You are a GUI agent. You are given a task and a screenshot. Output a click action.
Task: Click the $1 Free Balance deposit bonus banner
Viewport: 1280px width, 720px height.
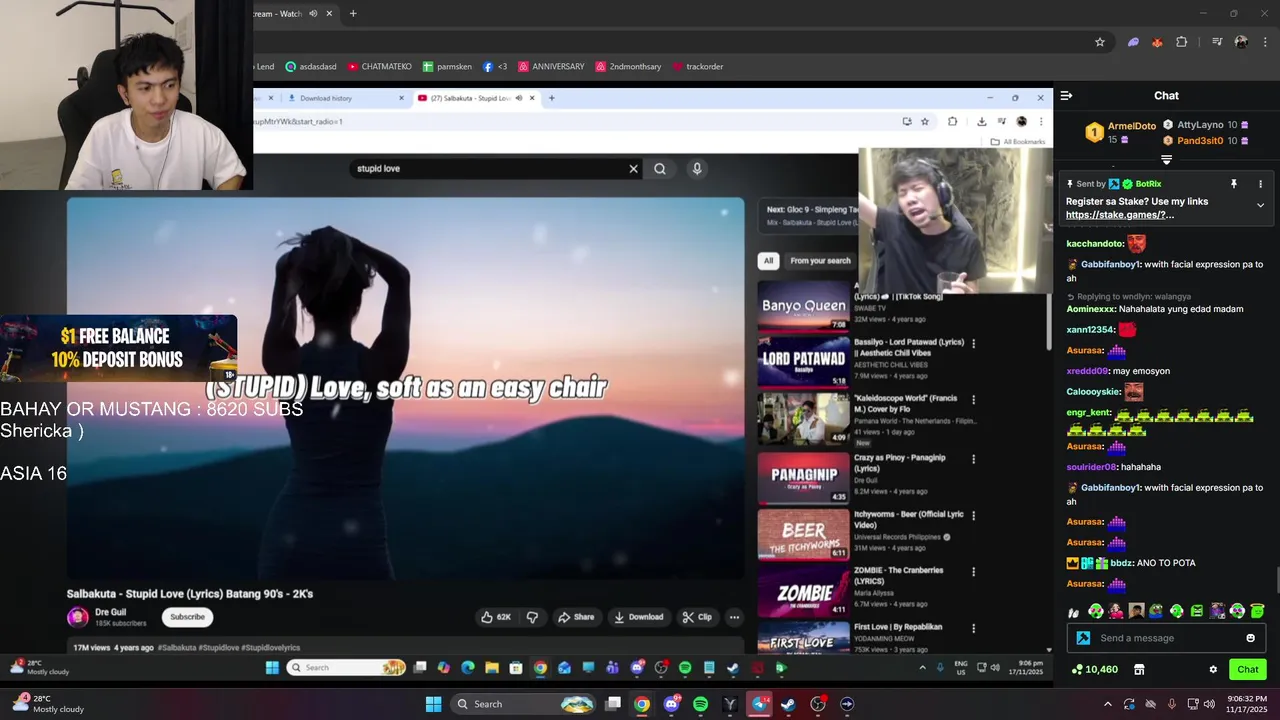(118, 348)
